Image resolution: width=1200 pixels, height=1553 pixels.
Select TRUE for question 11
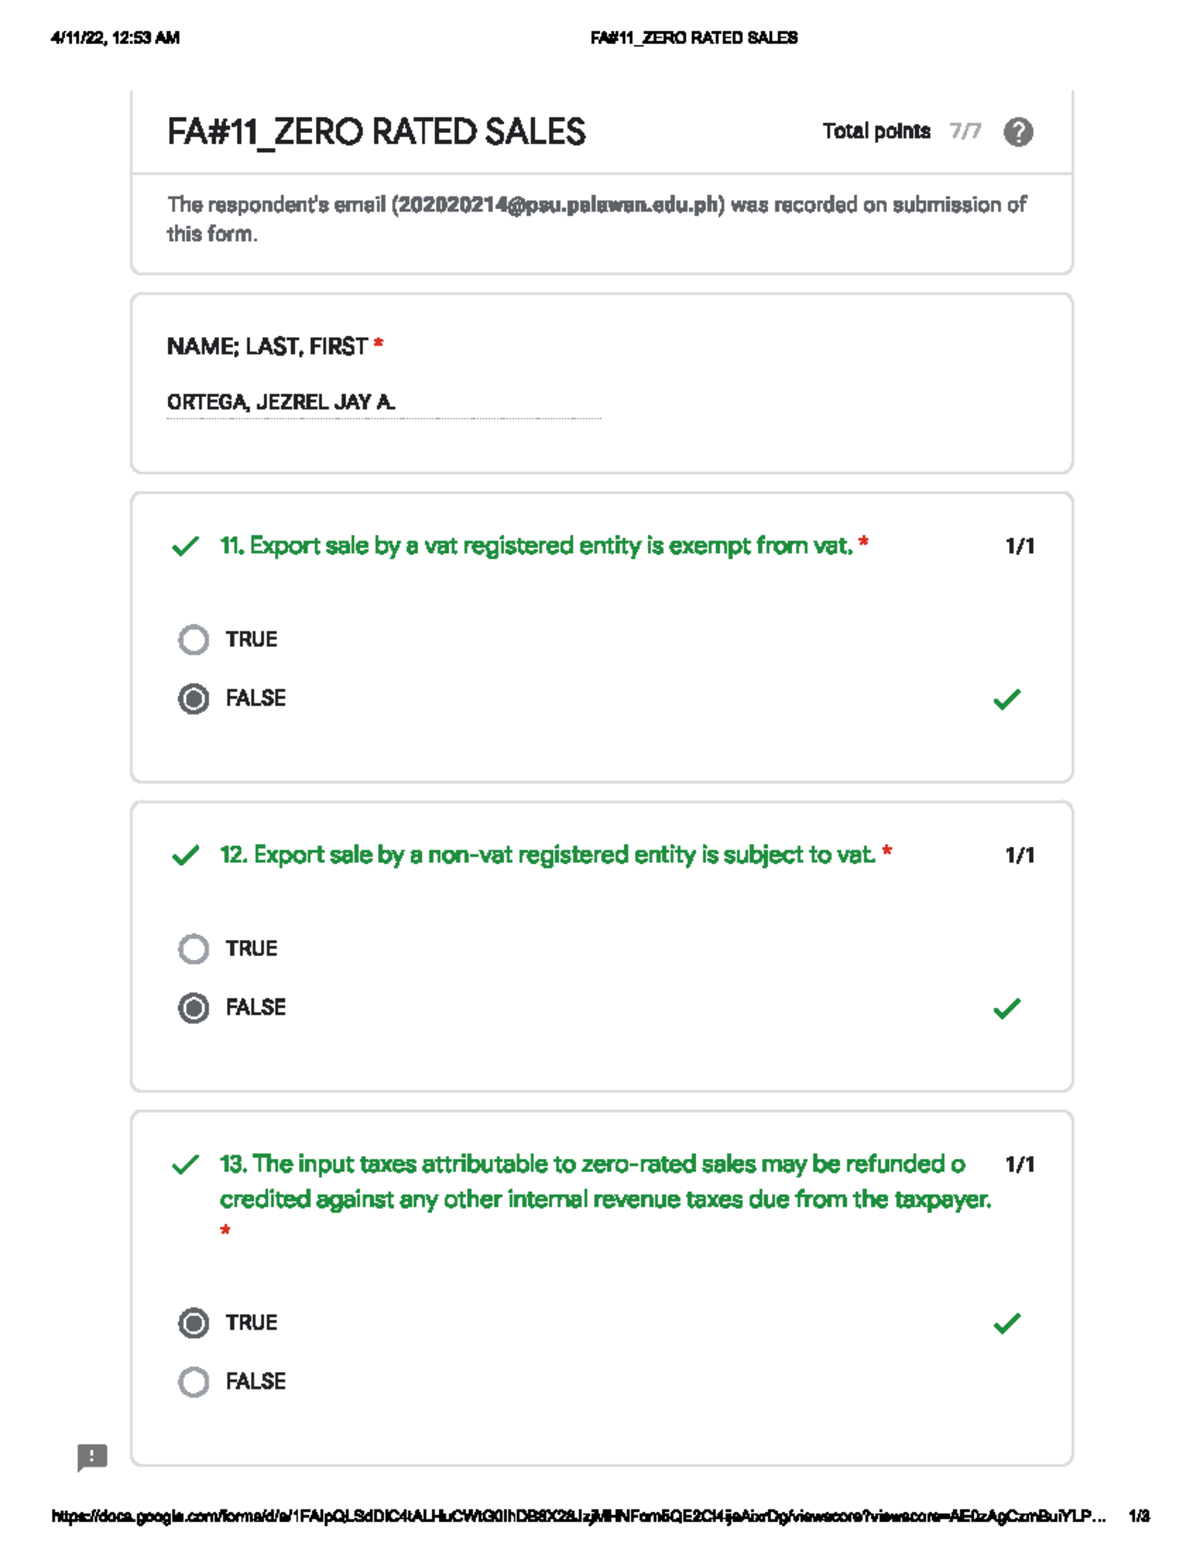(194, 640)
